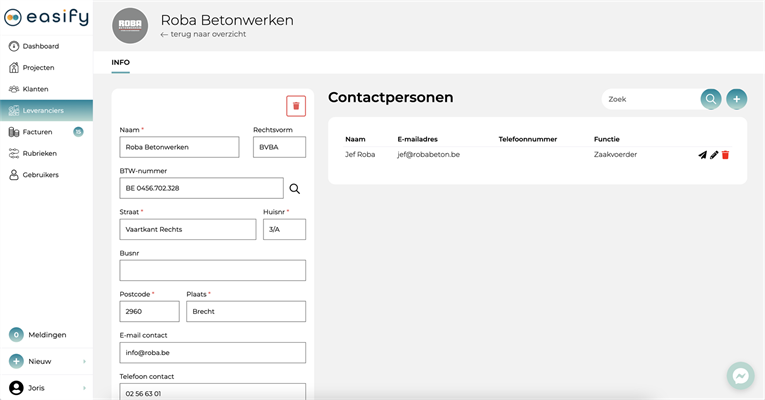Select the INFO tab
The width and height of the screenshot is (765, 400).
[x=120, y=62]
